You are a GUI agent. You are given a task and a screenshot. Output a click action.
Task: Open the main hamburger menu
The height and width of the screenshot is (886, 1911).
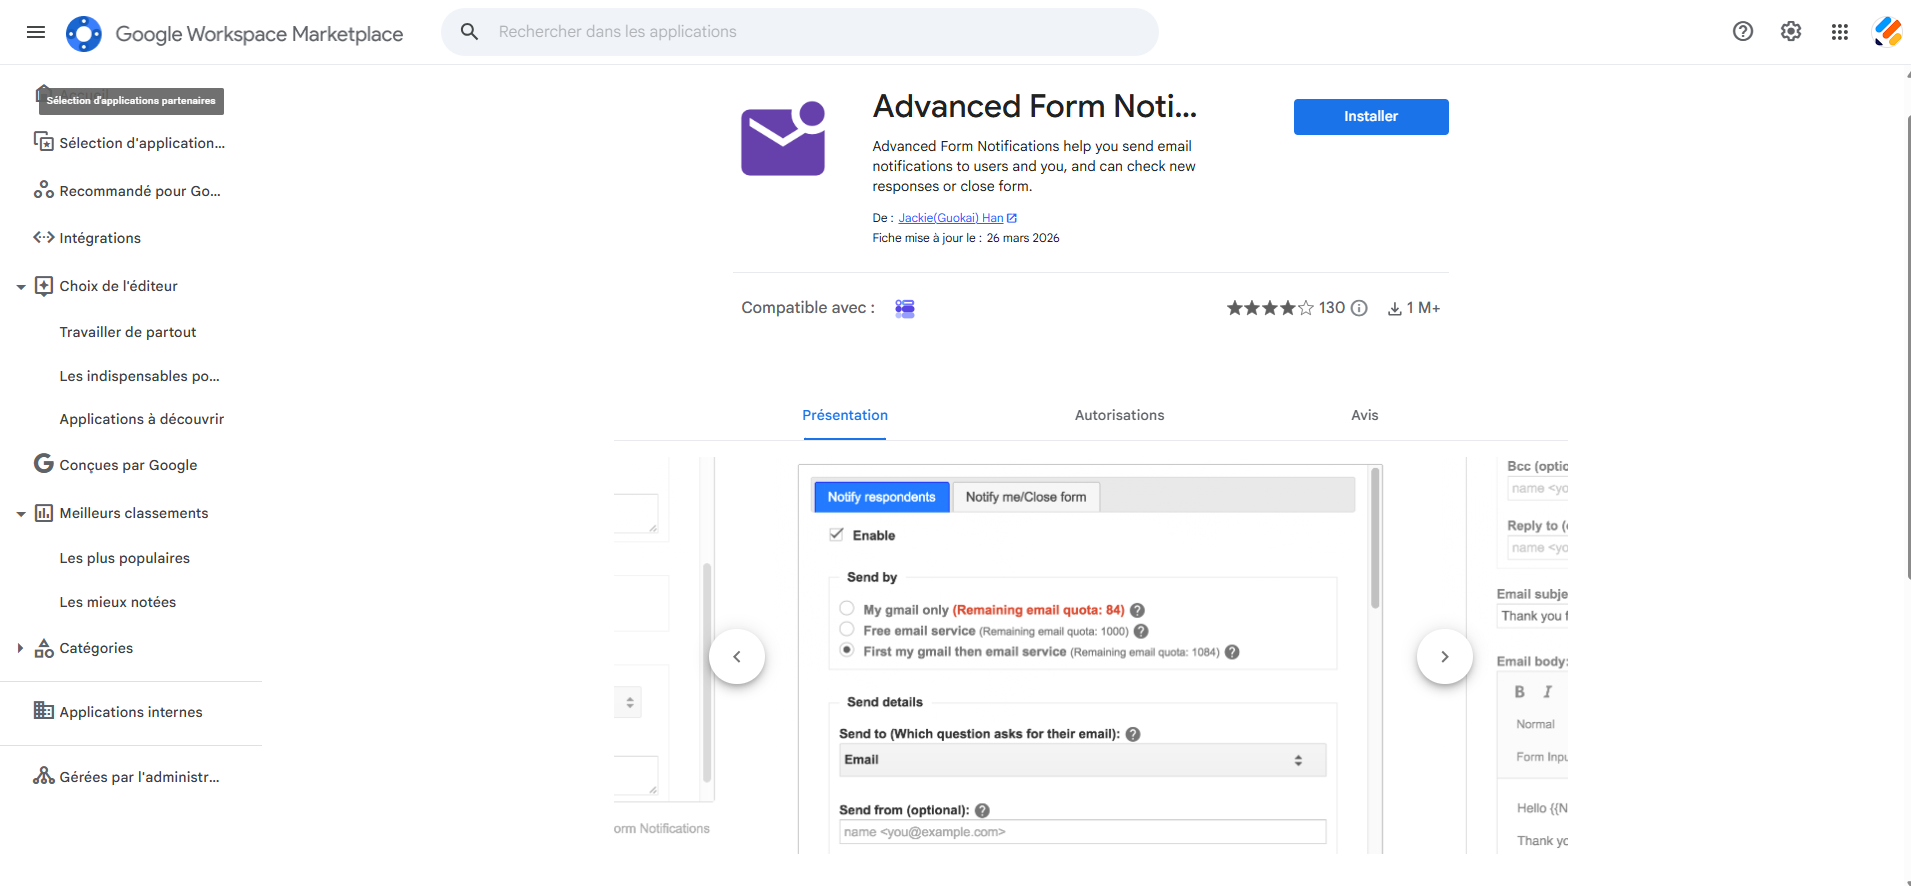(36, 32)
